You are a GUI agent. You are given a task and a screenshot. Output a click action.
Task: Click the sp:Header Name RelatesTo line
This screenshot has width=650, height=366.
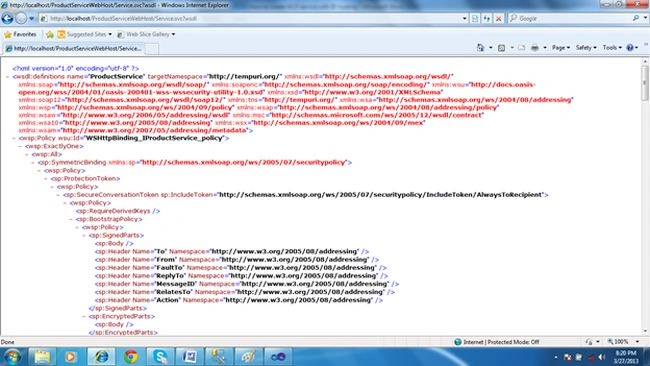(x=245, y=292)
